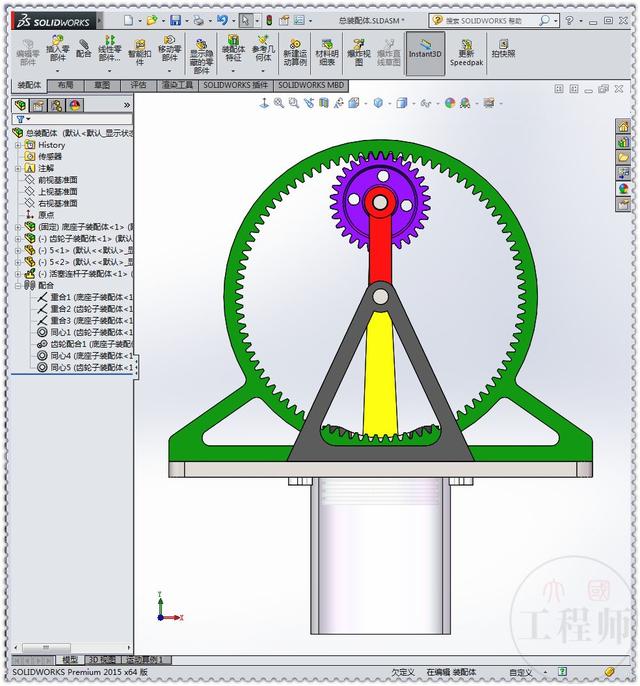Click Edit Appearance color ball icon in view toolbar

point(450,103)
